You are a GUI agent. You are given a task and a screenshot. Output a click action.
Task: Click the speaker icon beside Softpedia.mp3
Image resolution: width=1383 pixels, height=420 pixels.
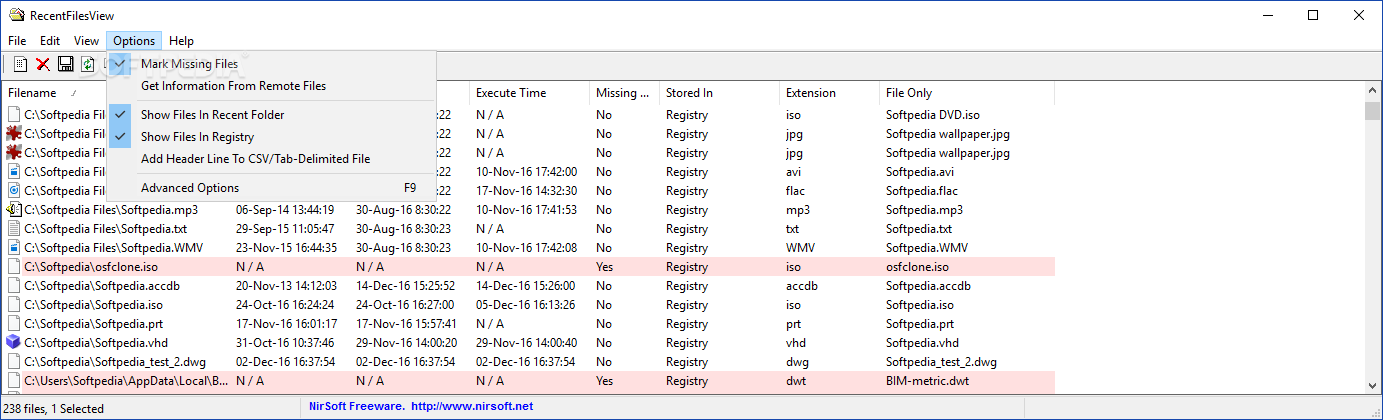[14, 210]
